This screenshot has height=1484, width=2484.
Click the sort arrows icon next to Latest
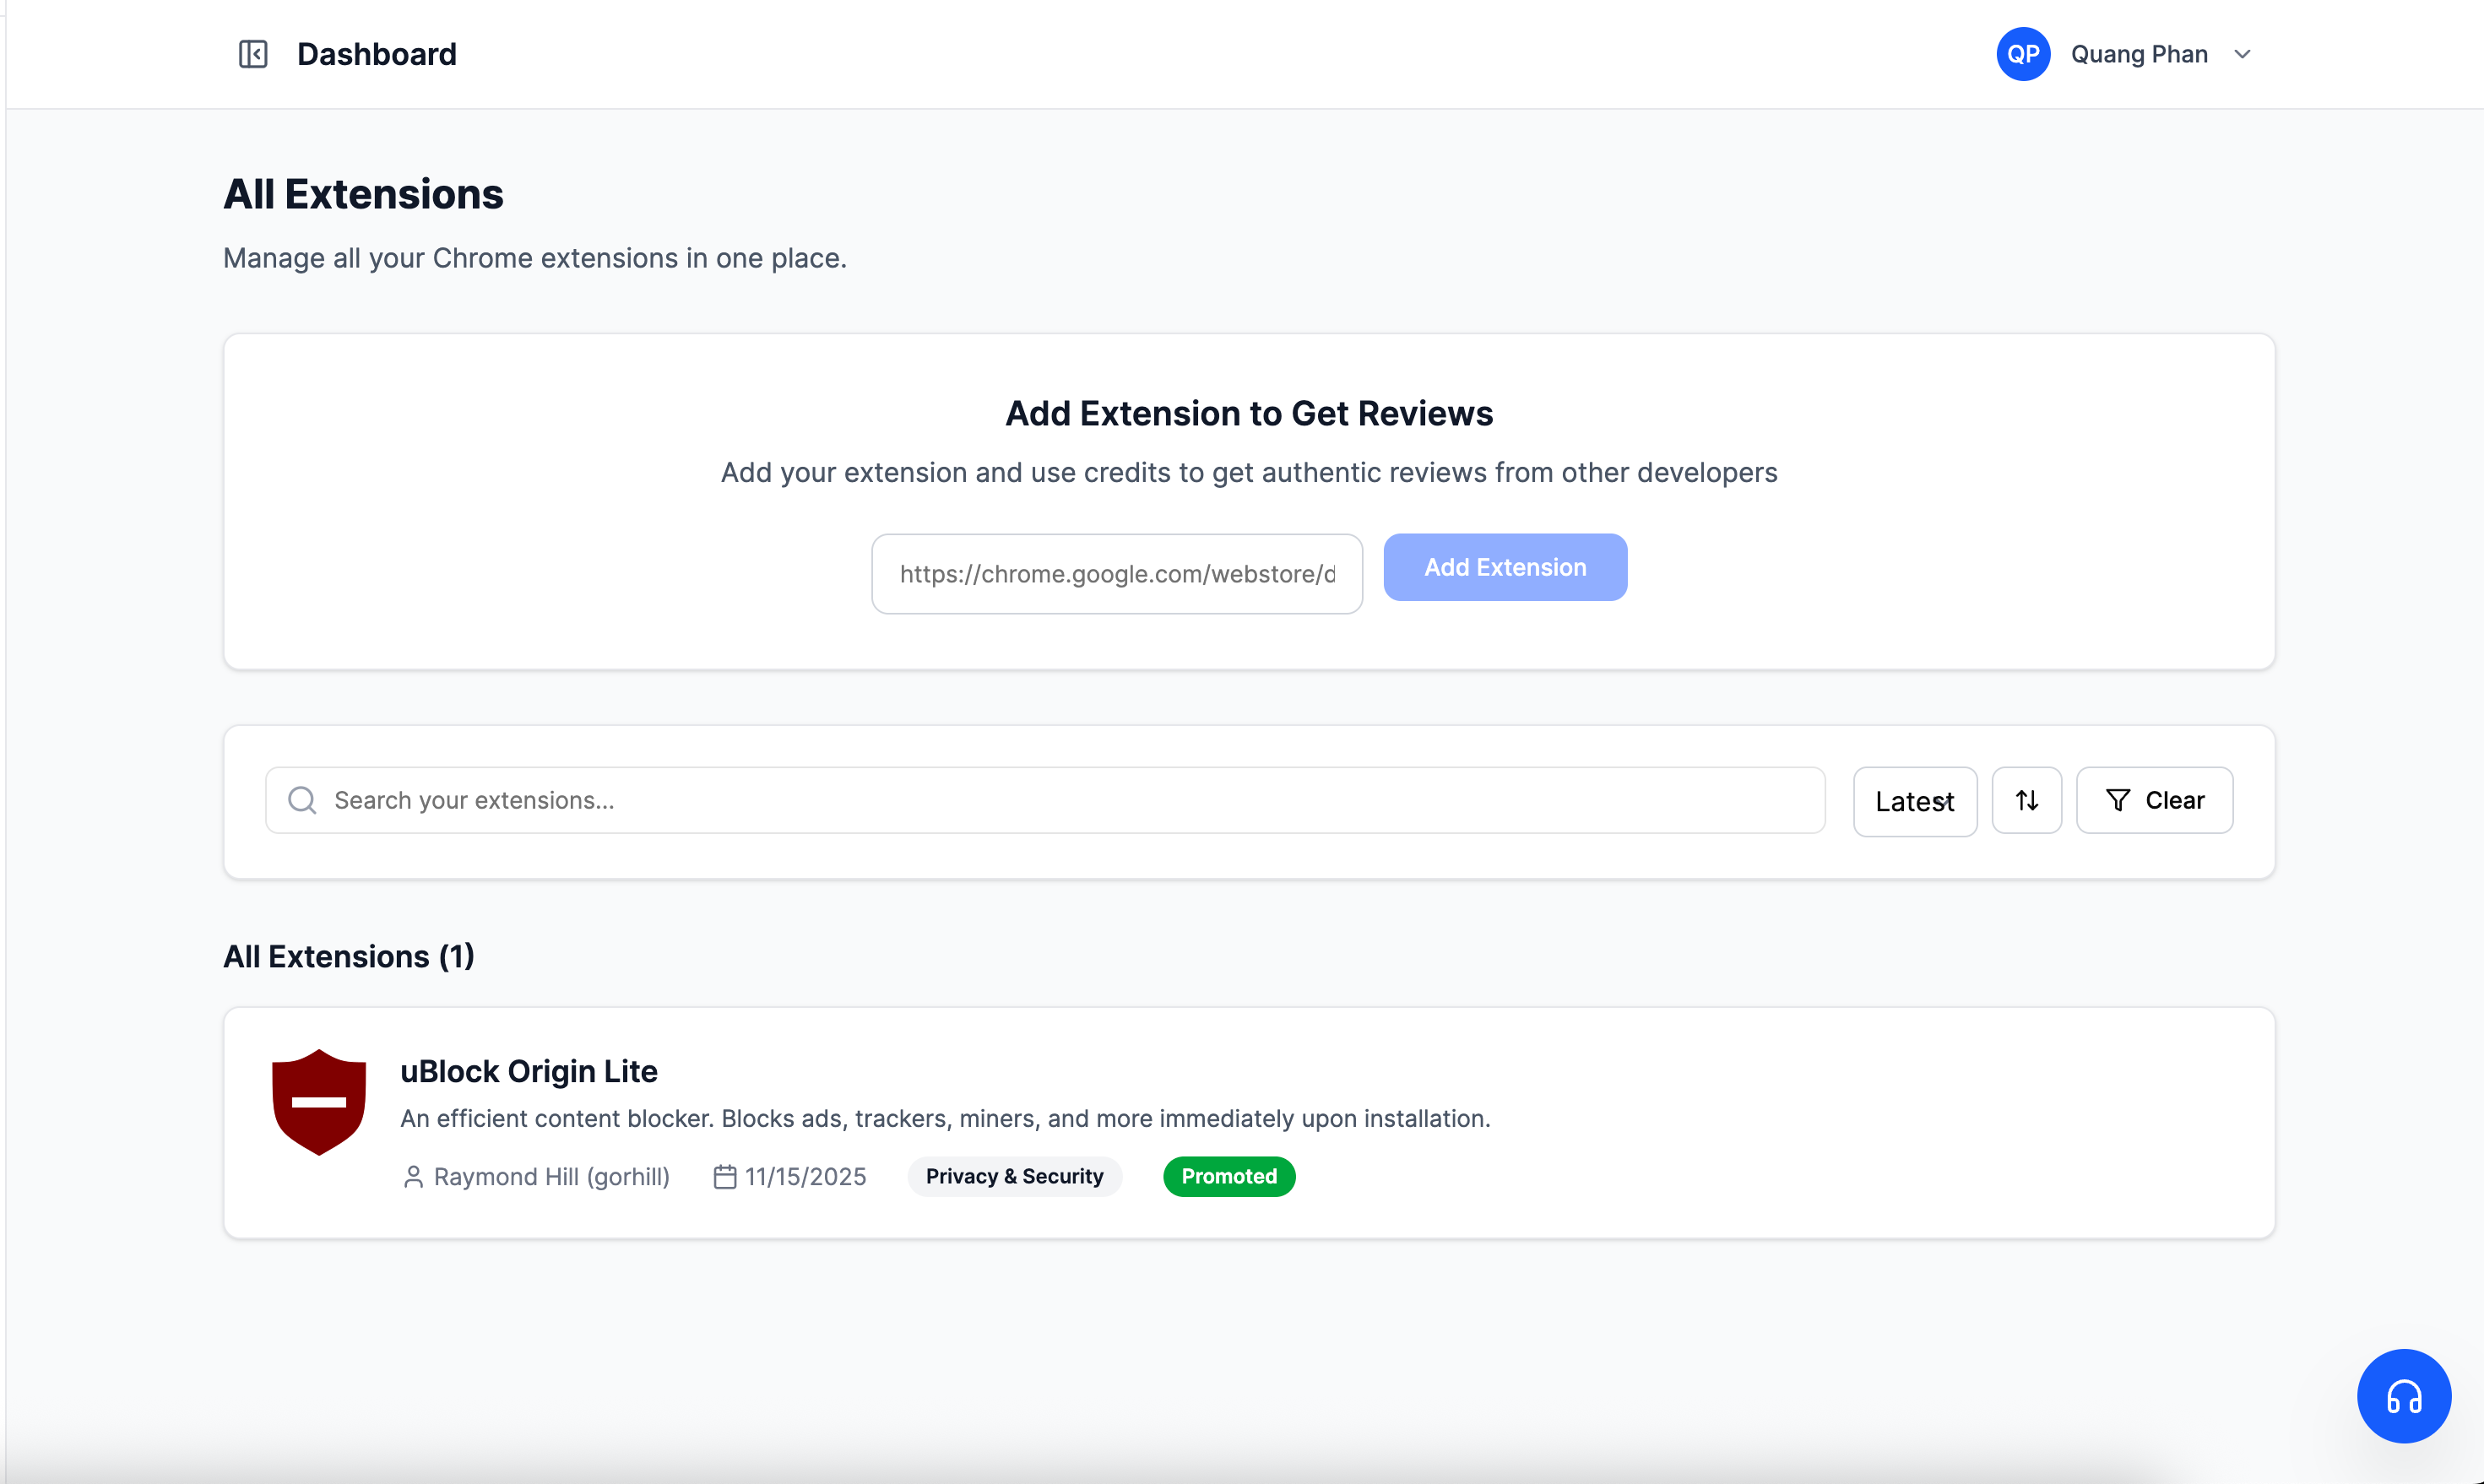2026,800
